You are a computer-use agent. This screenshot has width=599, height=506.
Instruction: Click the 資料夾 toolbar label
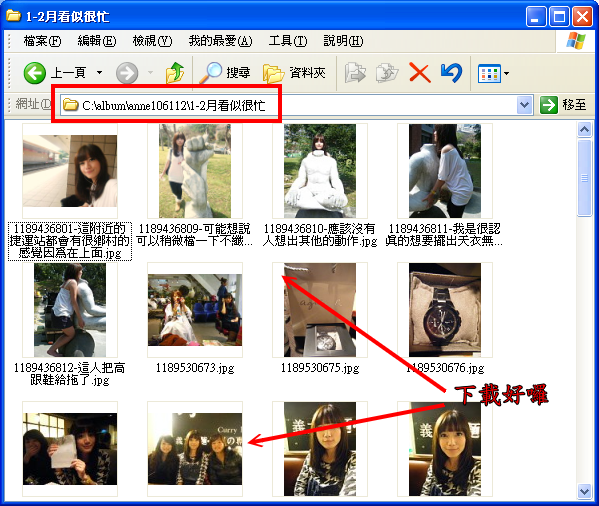(307, 73)
